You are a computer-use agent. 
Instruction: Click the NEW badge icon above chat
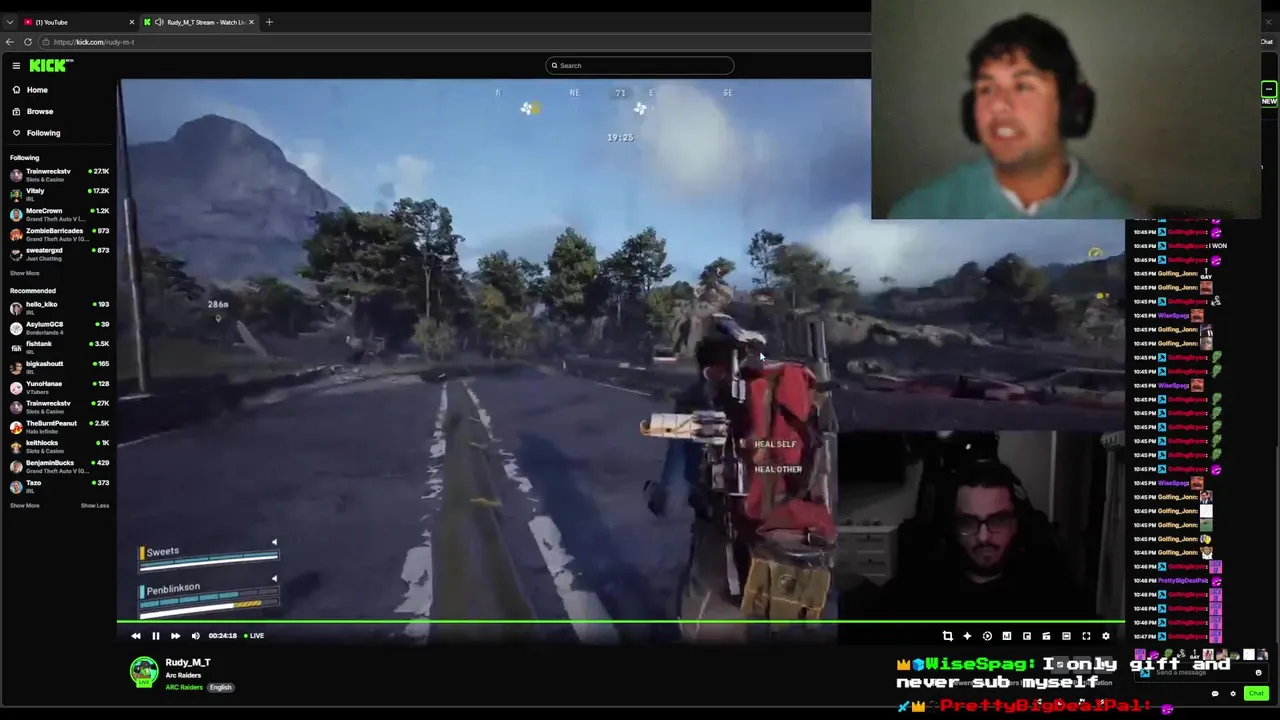tap(1269, 94)
